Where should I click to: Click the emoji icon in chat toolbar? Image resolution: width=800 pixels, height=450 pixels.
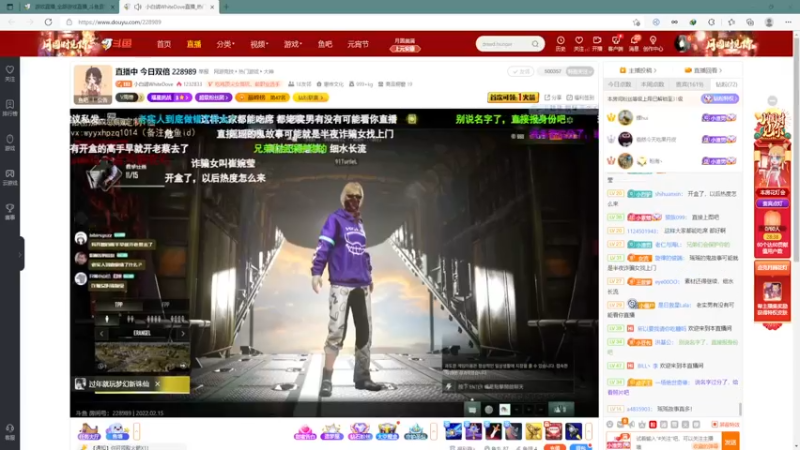coord(610,424)
